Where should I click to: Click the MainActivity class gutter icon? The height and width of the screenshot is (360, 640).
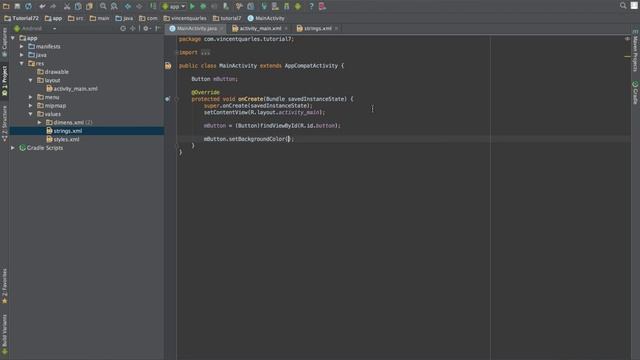(x=168, y=66)
